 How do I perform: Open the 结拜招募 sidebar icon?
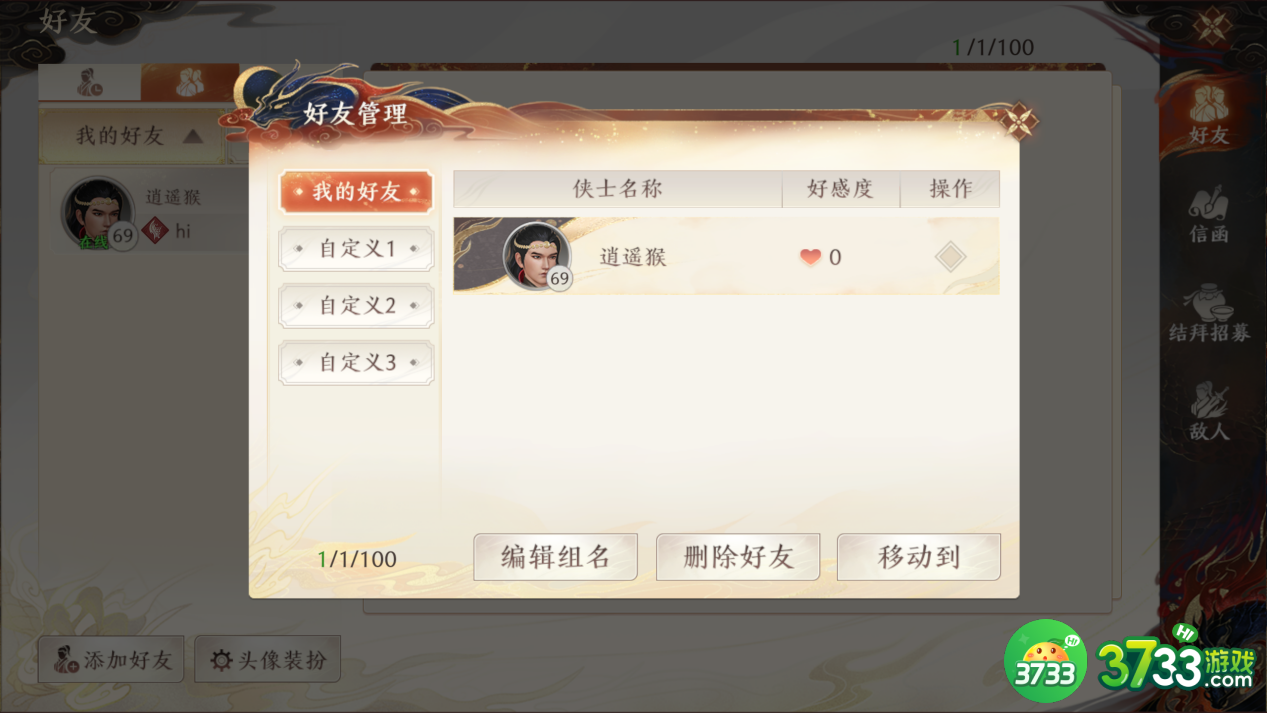pyautogui.click(x=1209, y=314)
